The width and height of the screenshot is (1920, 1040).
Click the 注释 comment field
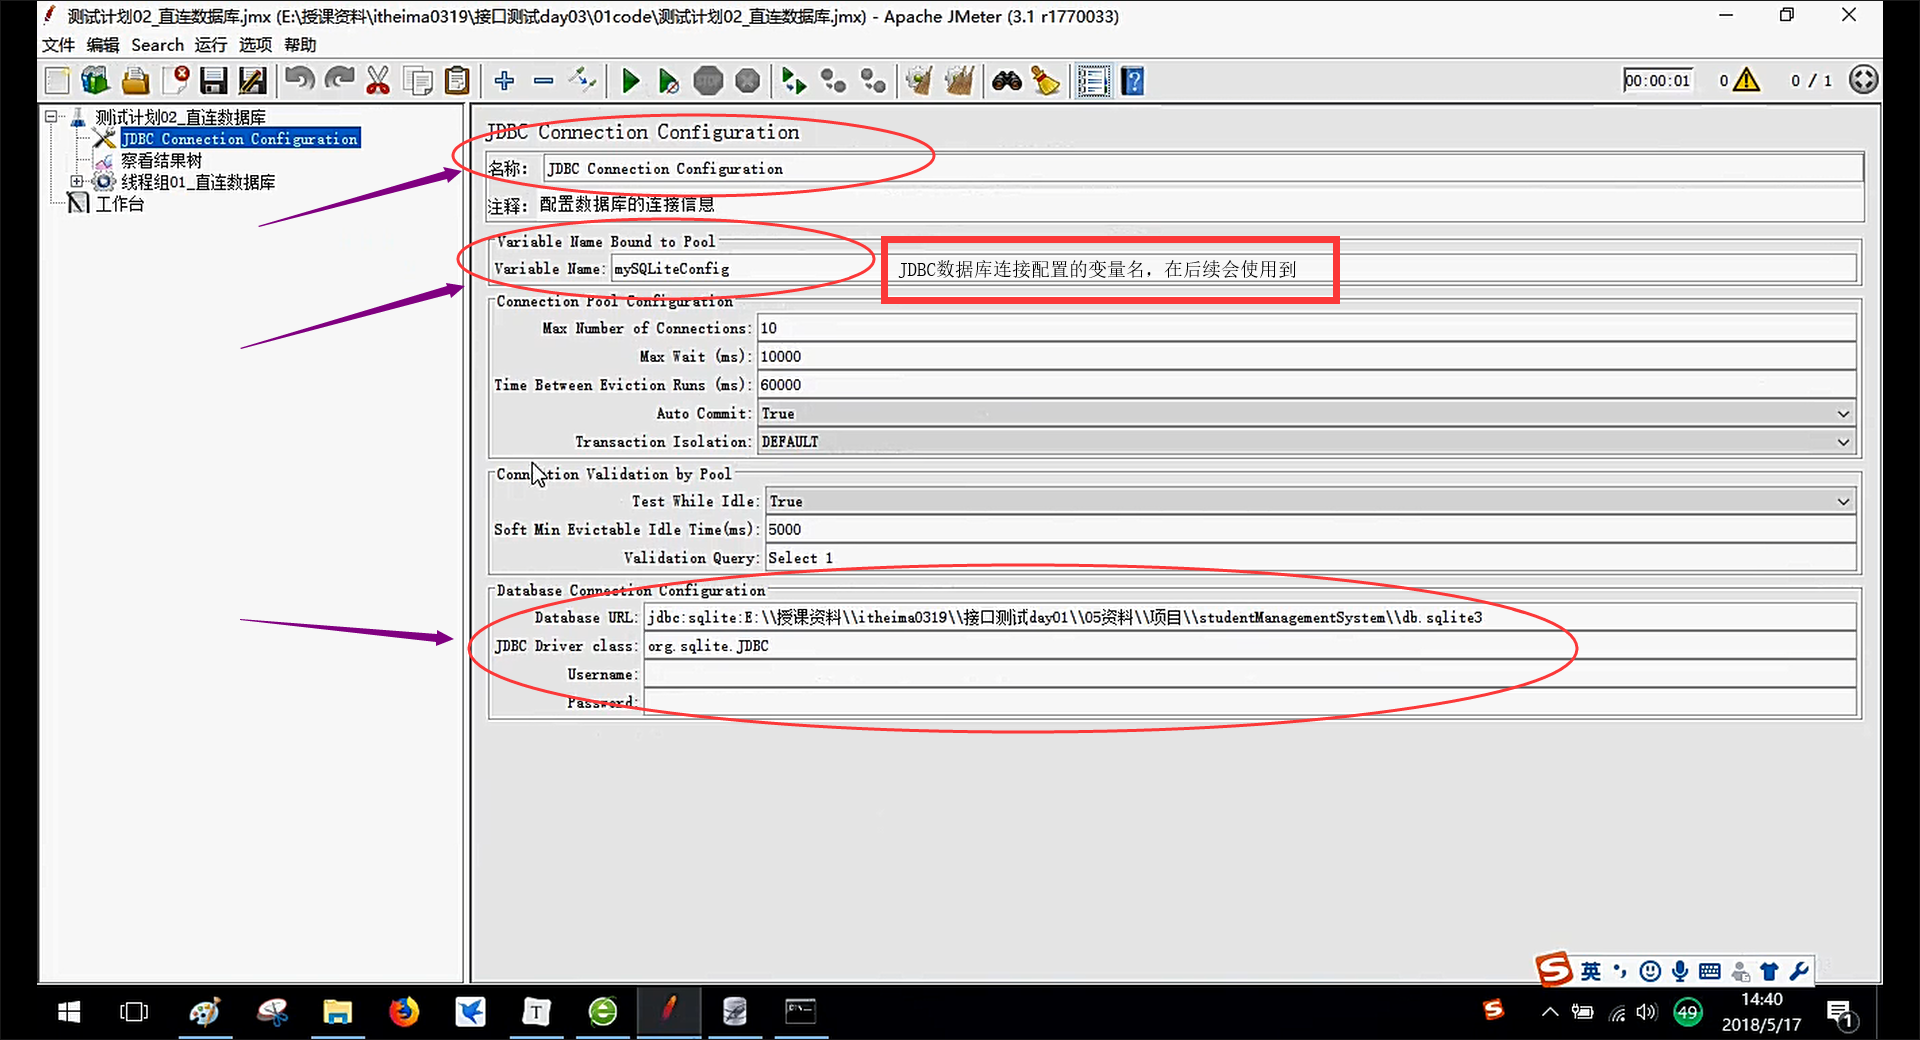click(1200, 205)
